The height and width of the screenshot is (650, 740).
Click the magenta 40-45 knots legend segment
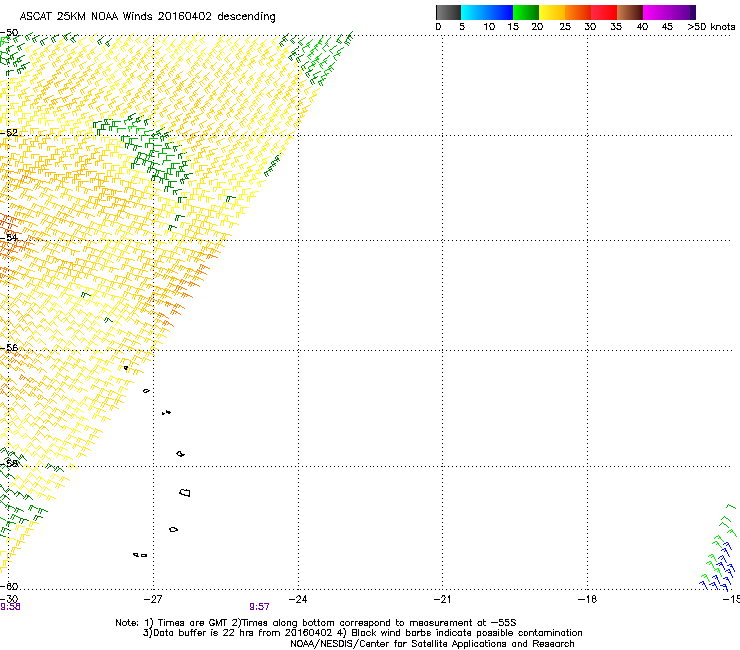point(656,12)
